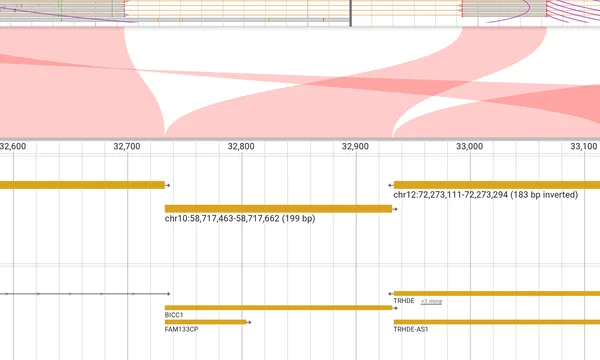The height and width of the screenshot is (360, 600).
Task: Click the TRHDE gene bar
Action: (x=497, y=293)
